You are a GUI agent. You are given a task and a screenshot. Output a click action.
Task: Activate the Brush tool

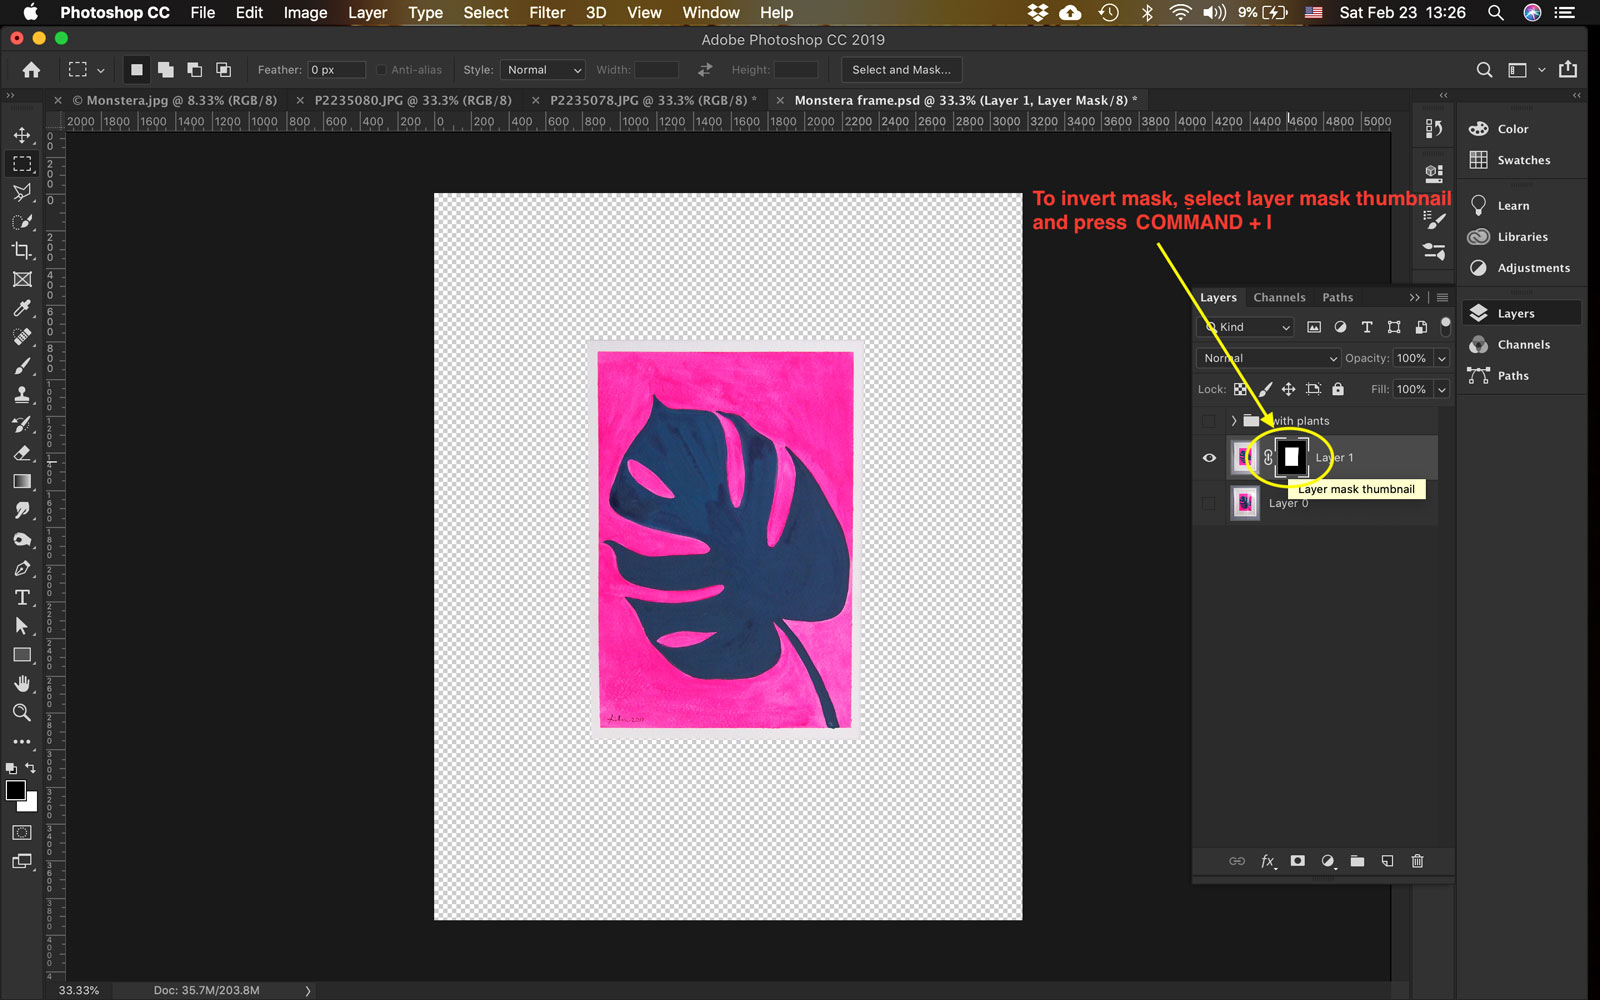pos(22,365)
